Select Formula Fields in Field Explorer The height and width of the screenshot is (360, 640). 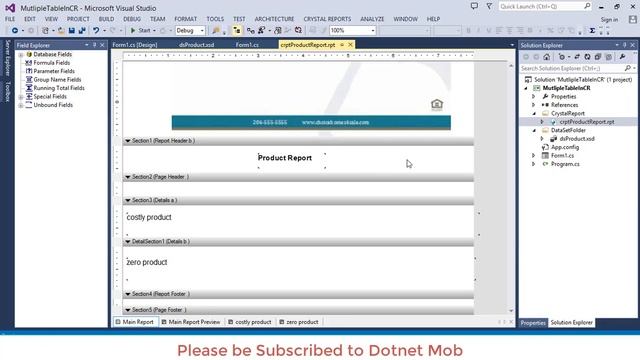pyautogui.click(x=51, y=63)
